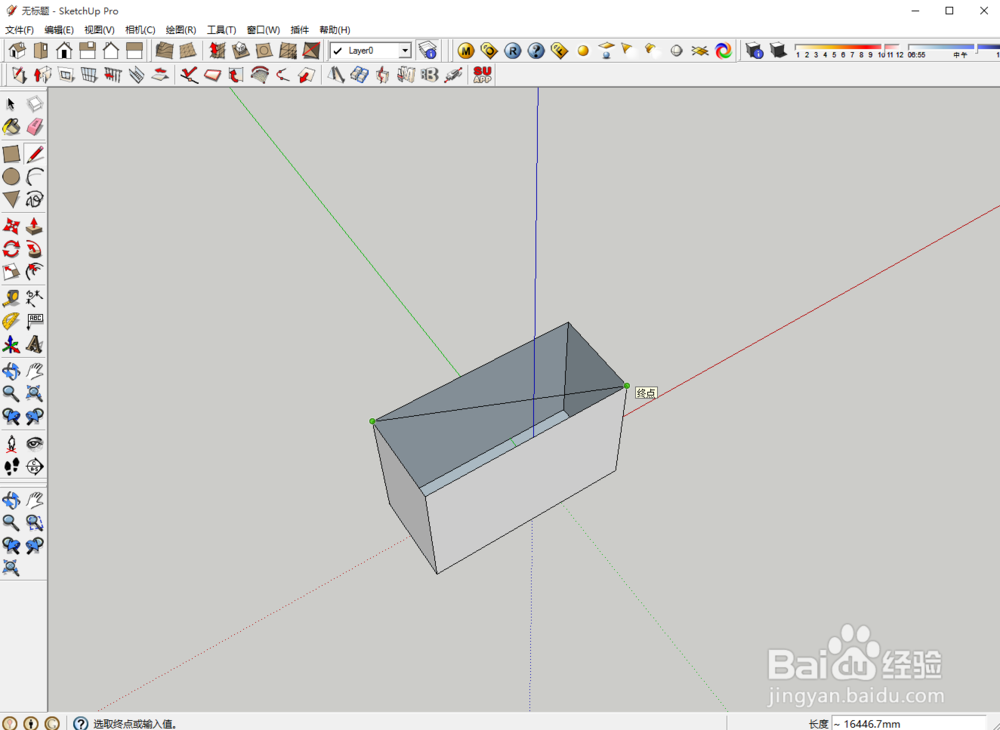
Task: Open the 窗口(W) menu
Action: [263, 30]
